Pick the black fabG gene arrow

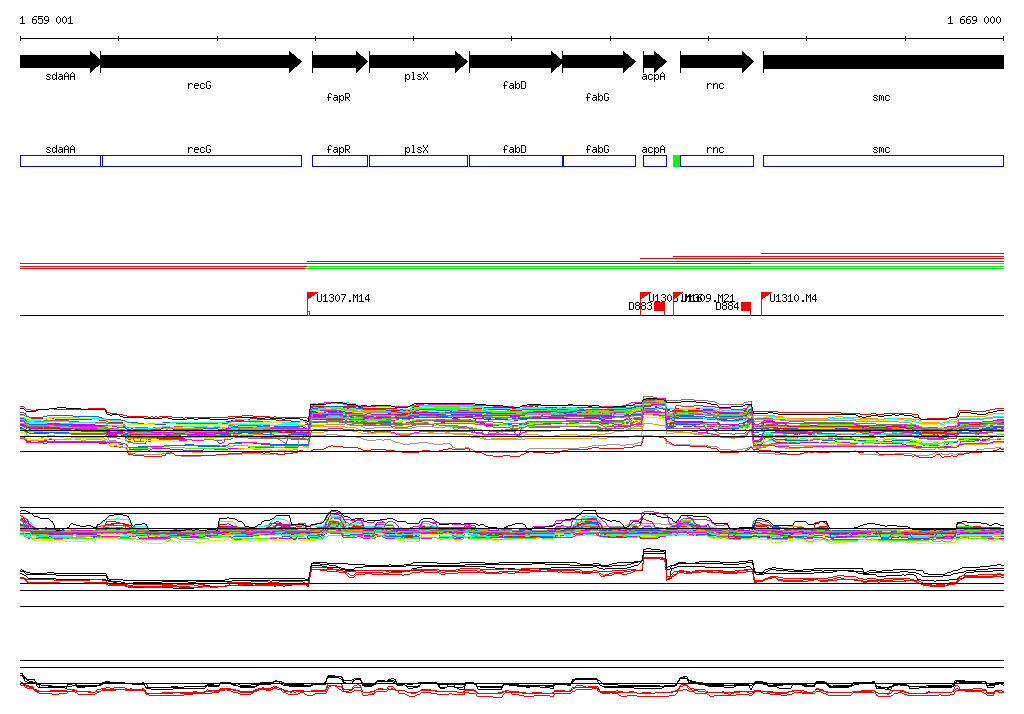click(599, 62)
